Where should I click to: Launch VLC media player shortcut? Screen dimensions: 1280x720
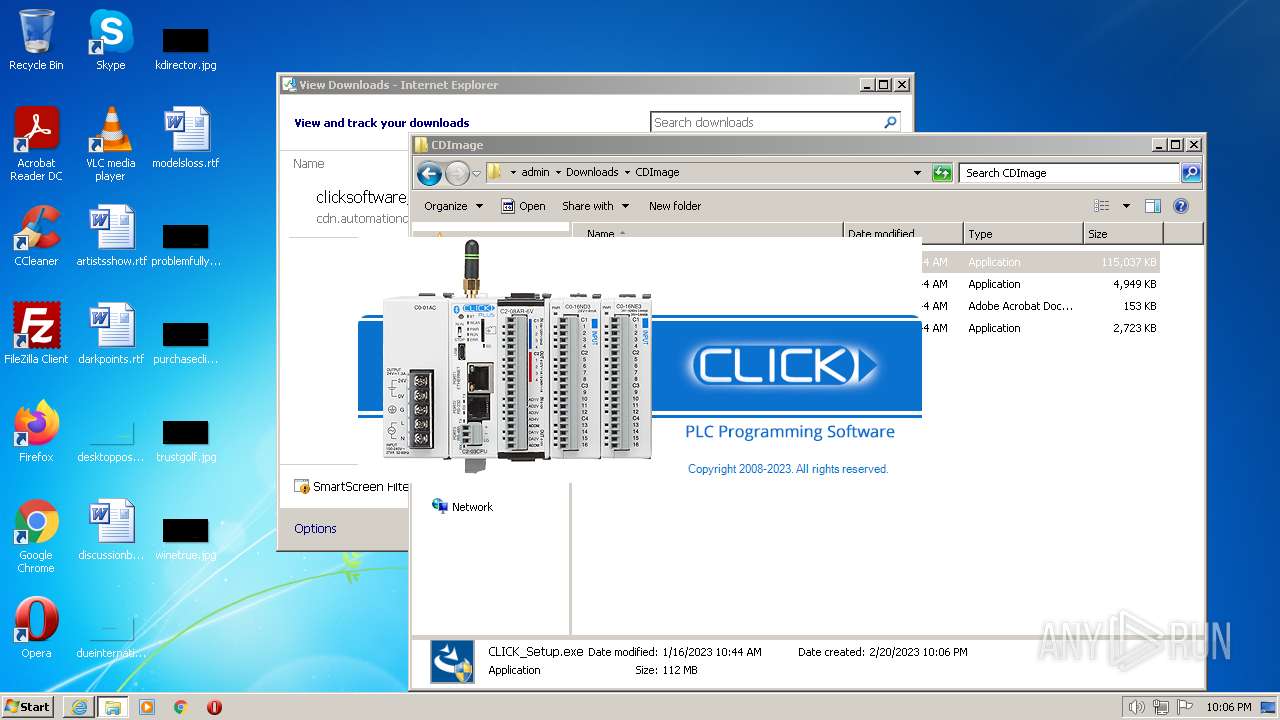coord(110,144)
